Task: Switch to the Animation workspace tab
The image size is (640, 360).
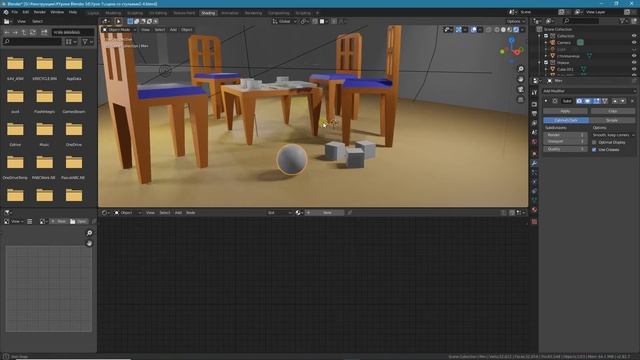Action: [x=230, y=13]
